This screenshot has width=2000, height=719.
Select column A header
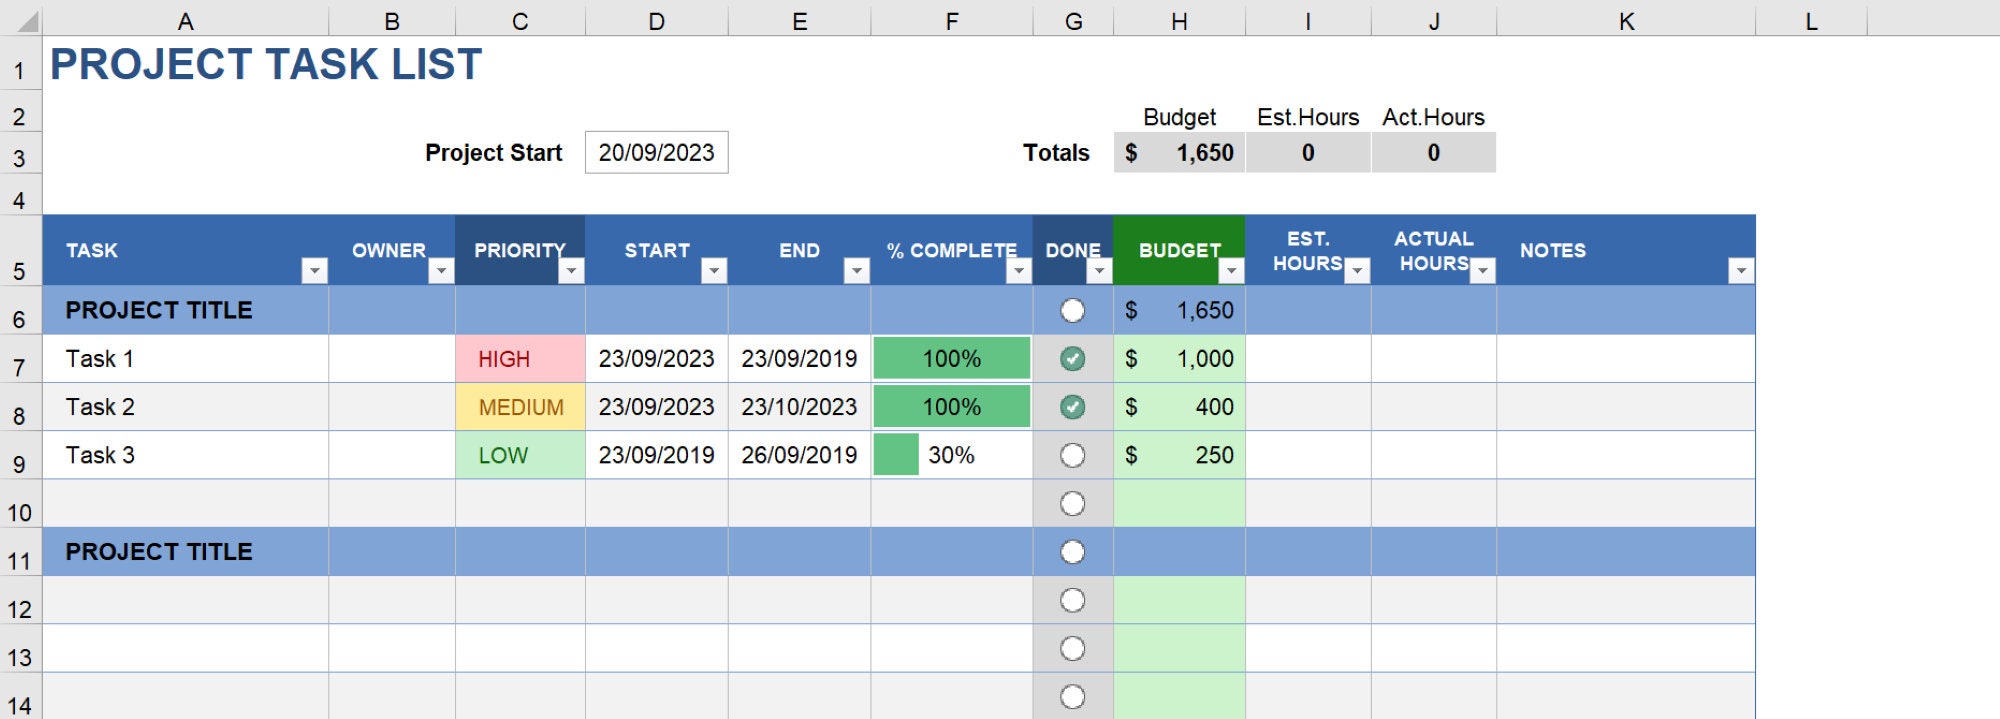click(185, 21)
